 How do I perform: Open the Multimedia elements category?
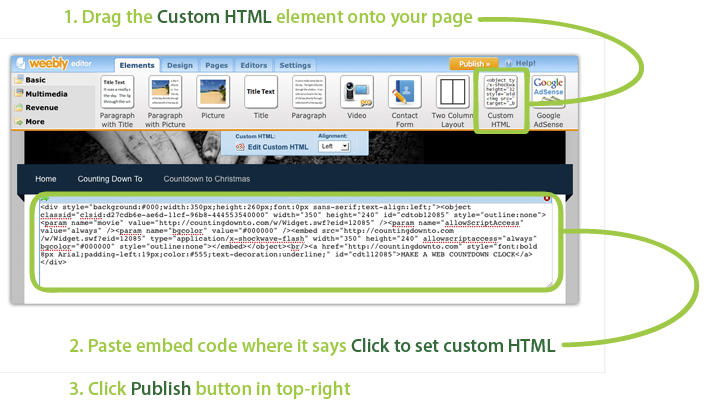click(x=41, y=94)
